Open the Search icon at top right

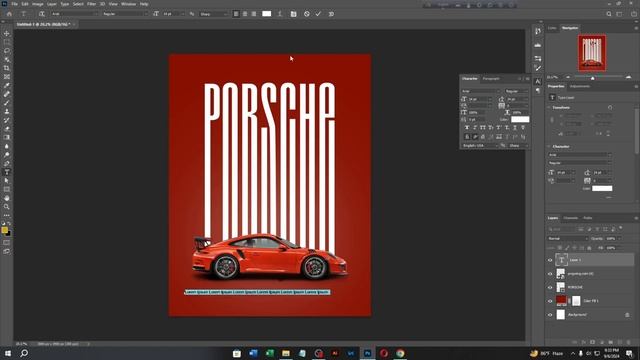[609, 14]
